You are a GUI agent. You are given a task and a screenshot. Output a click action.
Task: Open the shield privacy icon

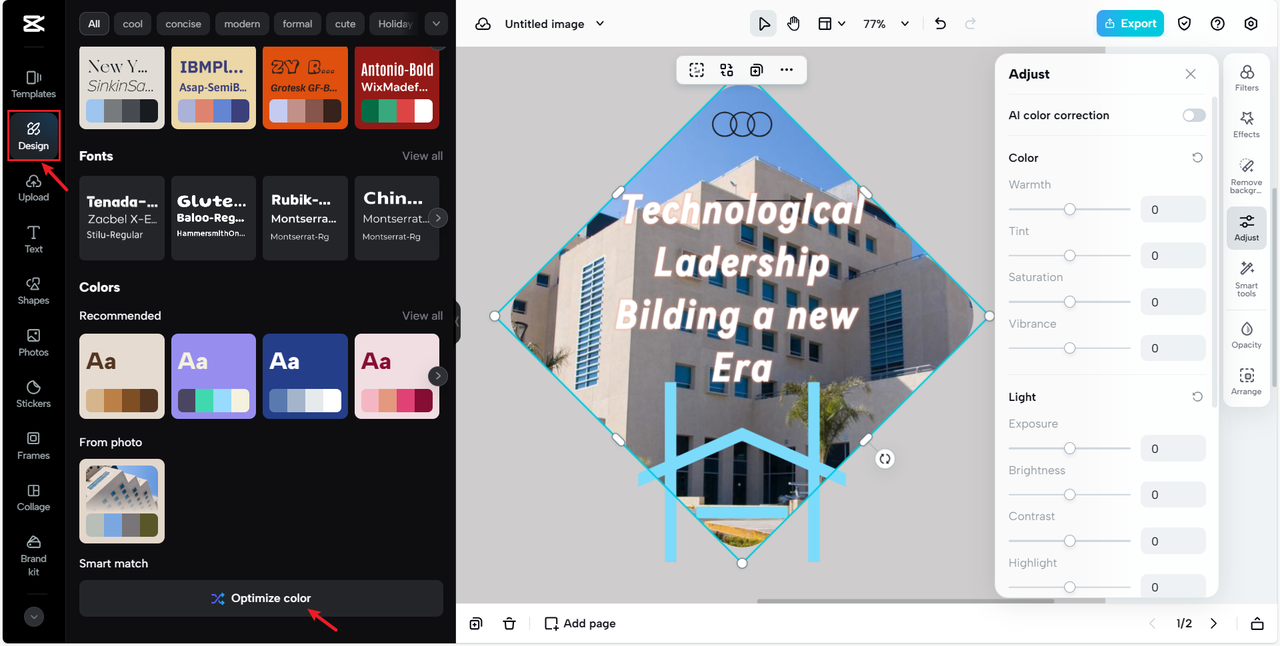click(1184, 24)
